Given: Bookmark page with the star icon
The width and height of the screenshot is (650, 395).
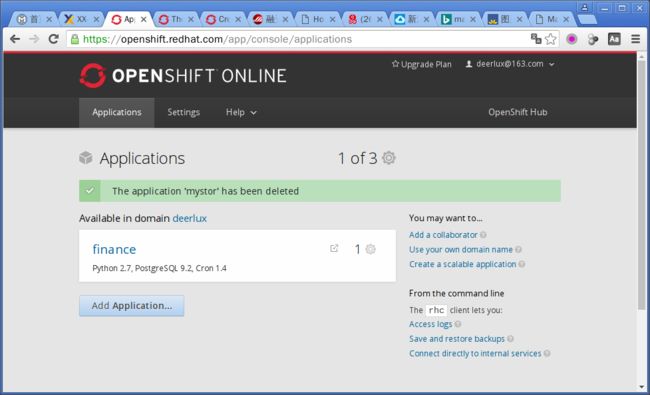Looking at the screenshot, I should click(551, 39).
